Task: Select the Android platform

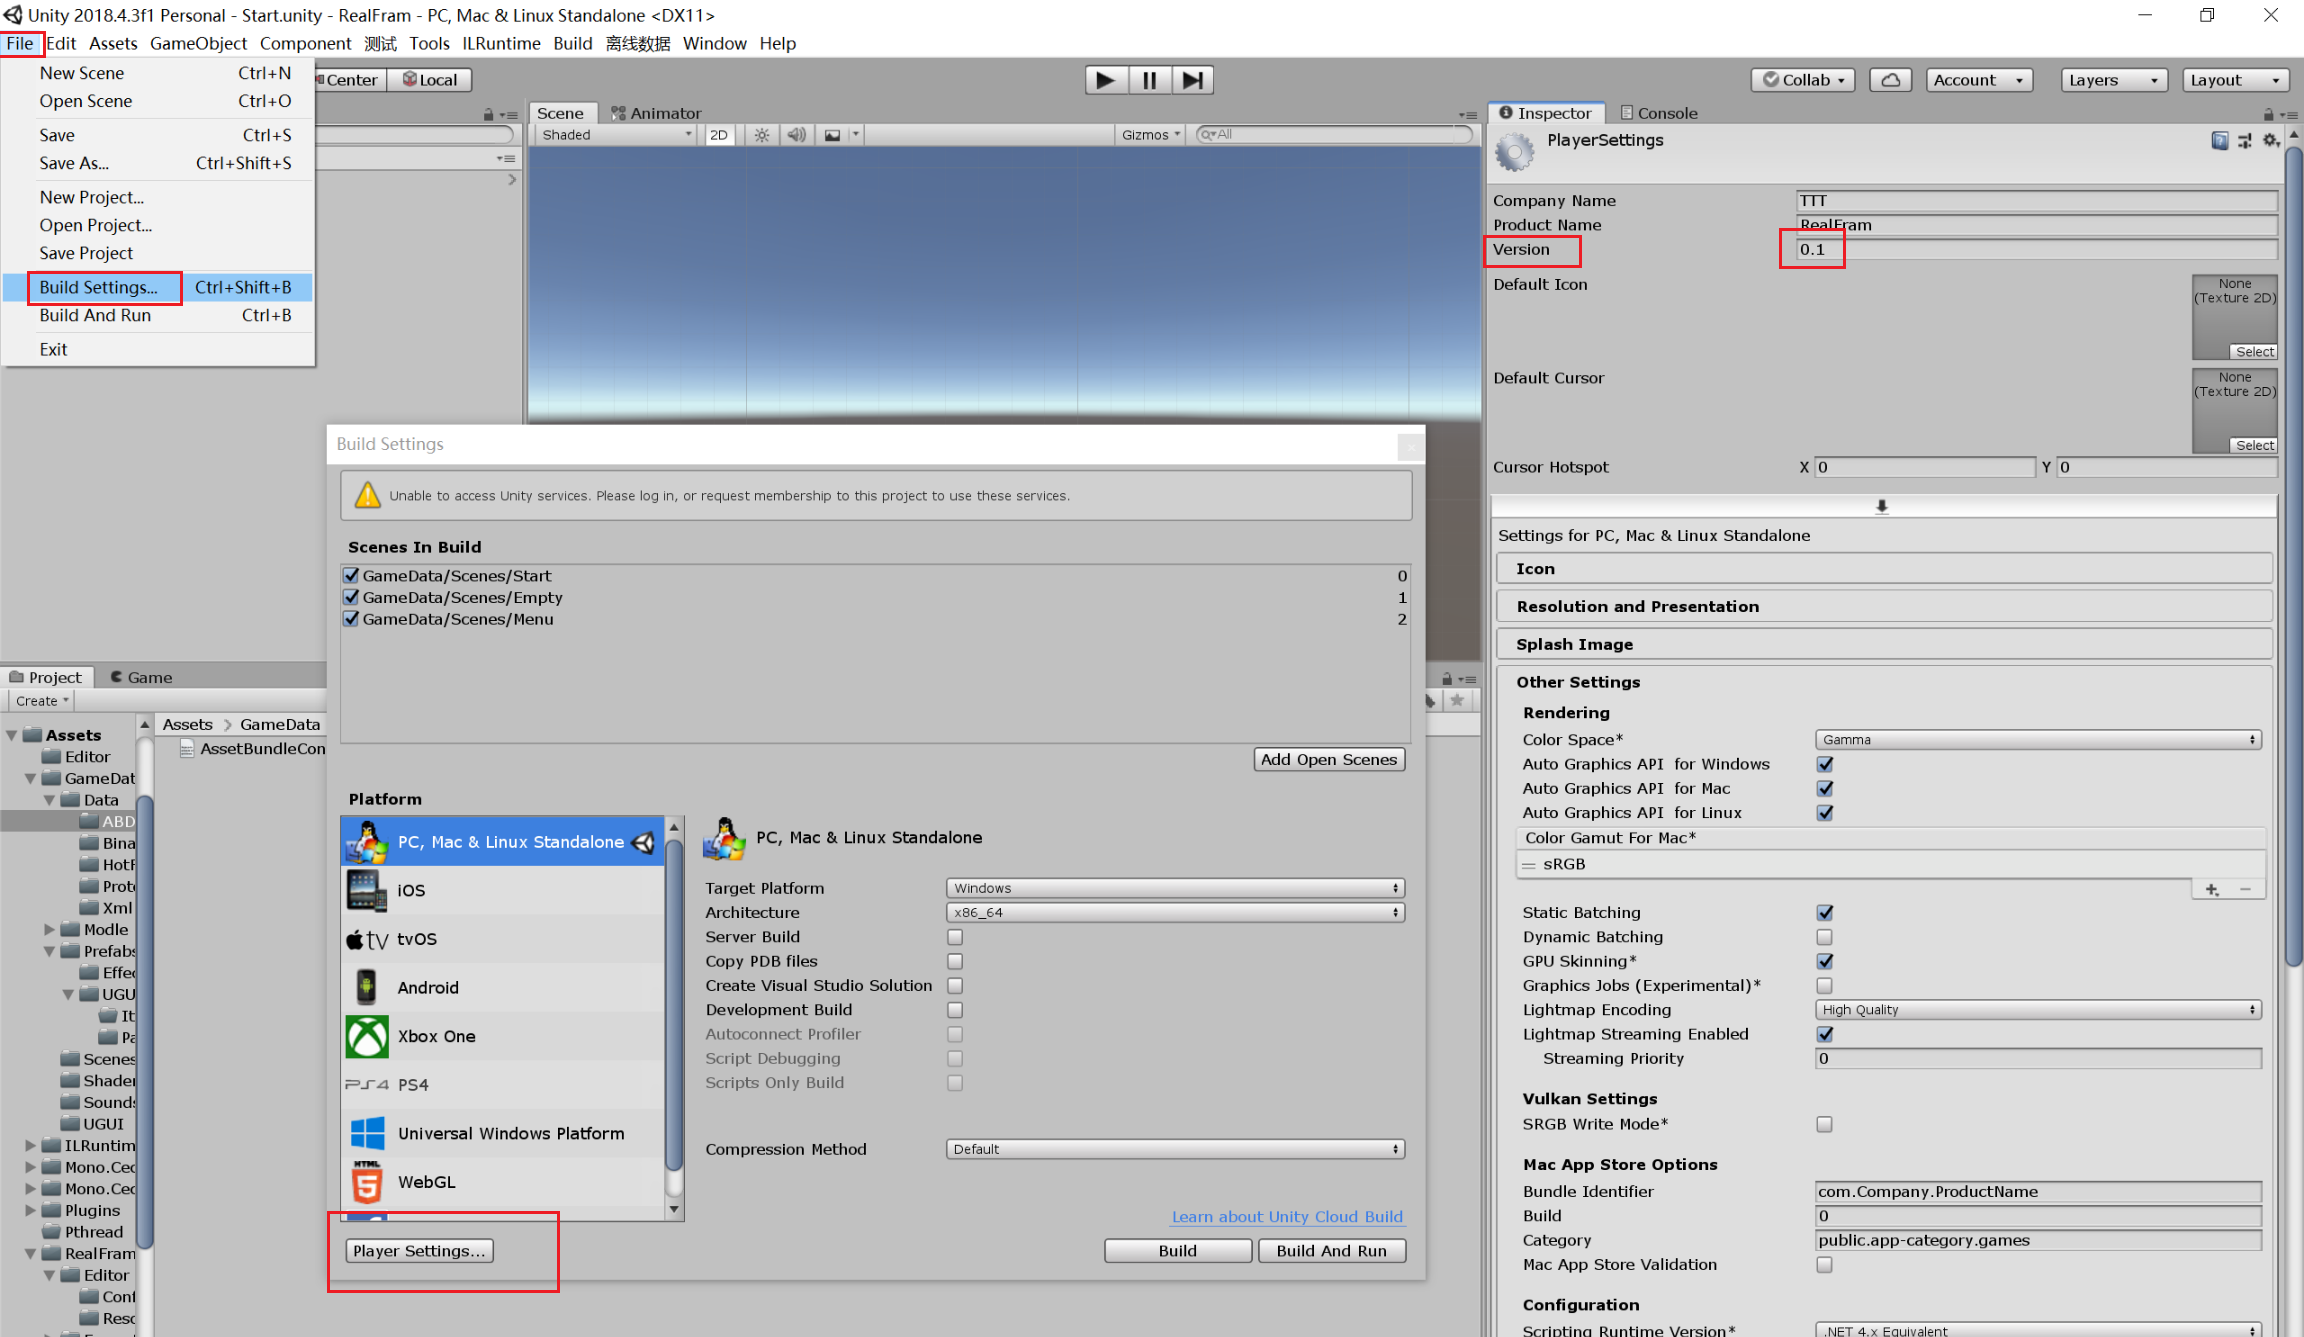Action: tap(503, 987)
